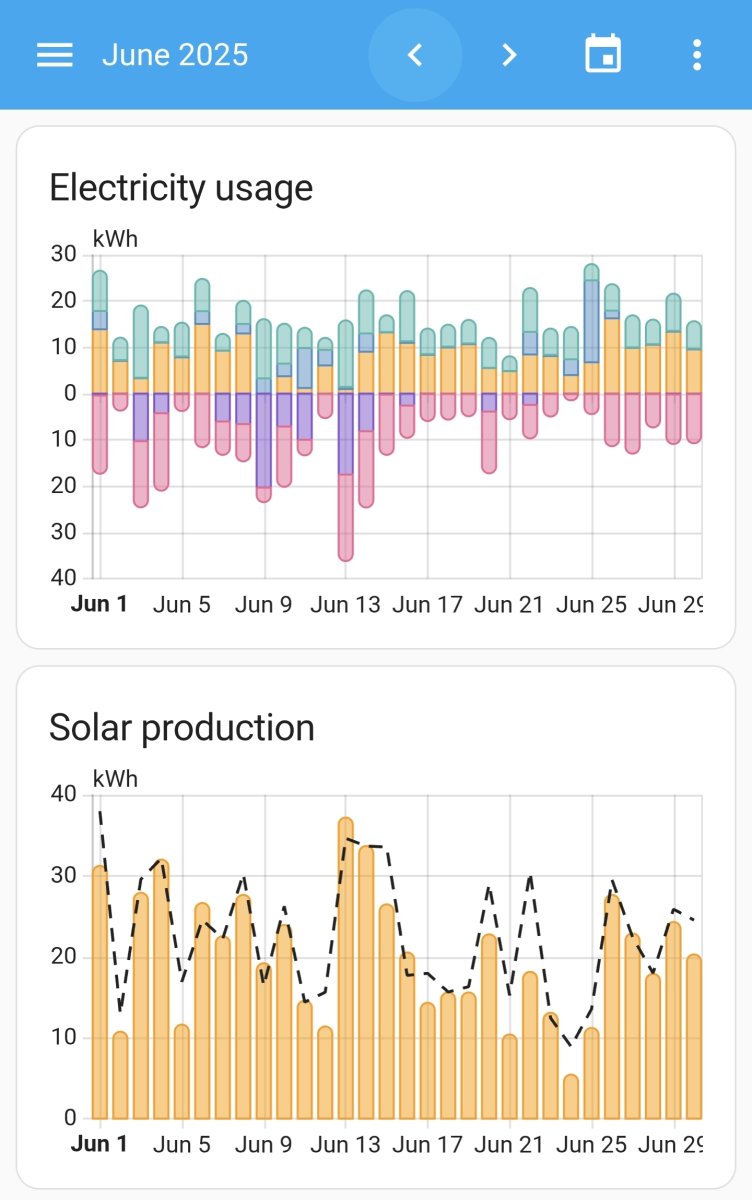The image size is (752, 1200).
Task: Advance to the next month
Action: (x=509, y=55)
